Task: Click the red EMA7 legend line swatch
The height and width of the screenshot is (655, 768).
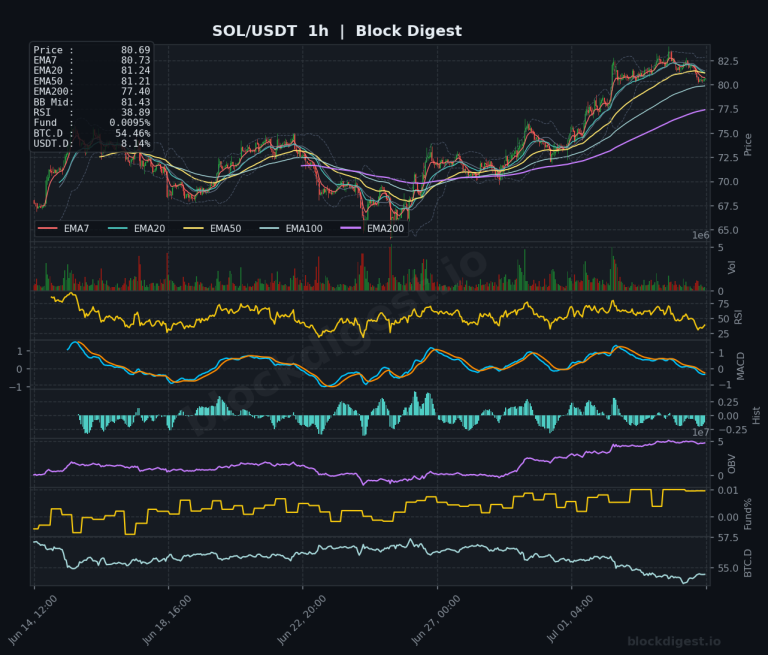Action: [x=48, y=228]
